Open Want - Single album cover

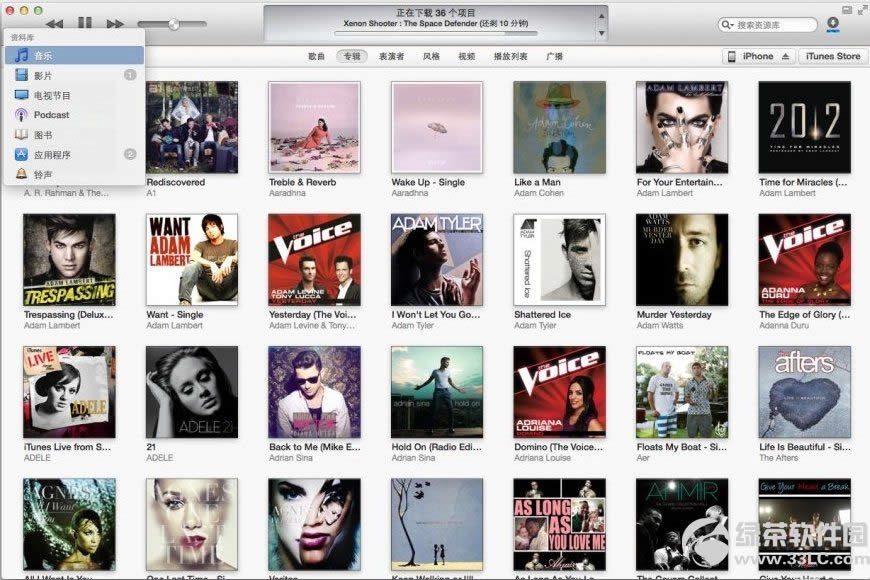point(192,260)
